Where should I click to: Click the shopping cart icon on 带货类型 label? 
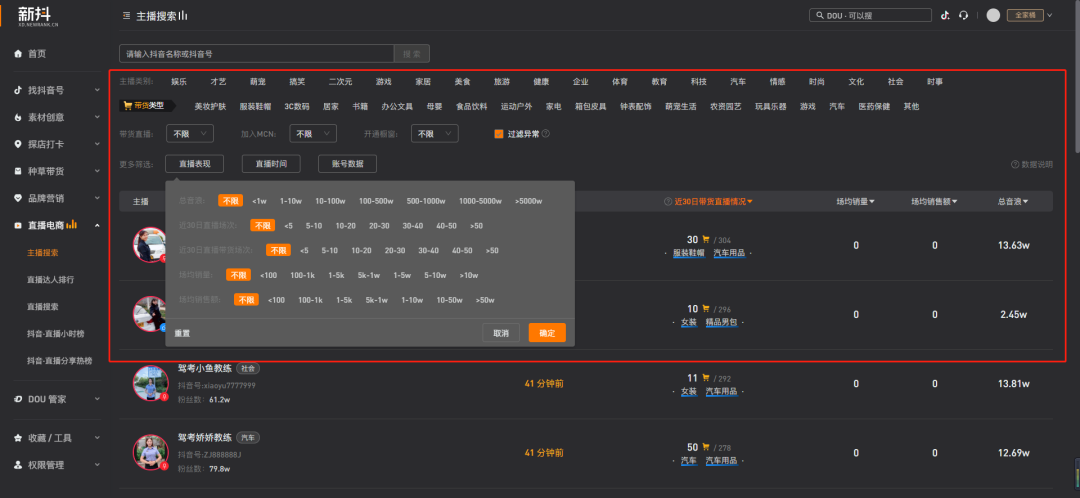click(x=127, y=106)
